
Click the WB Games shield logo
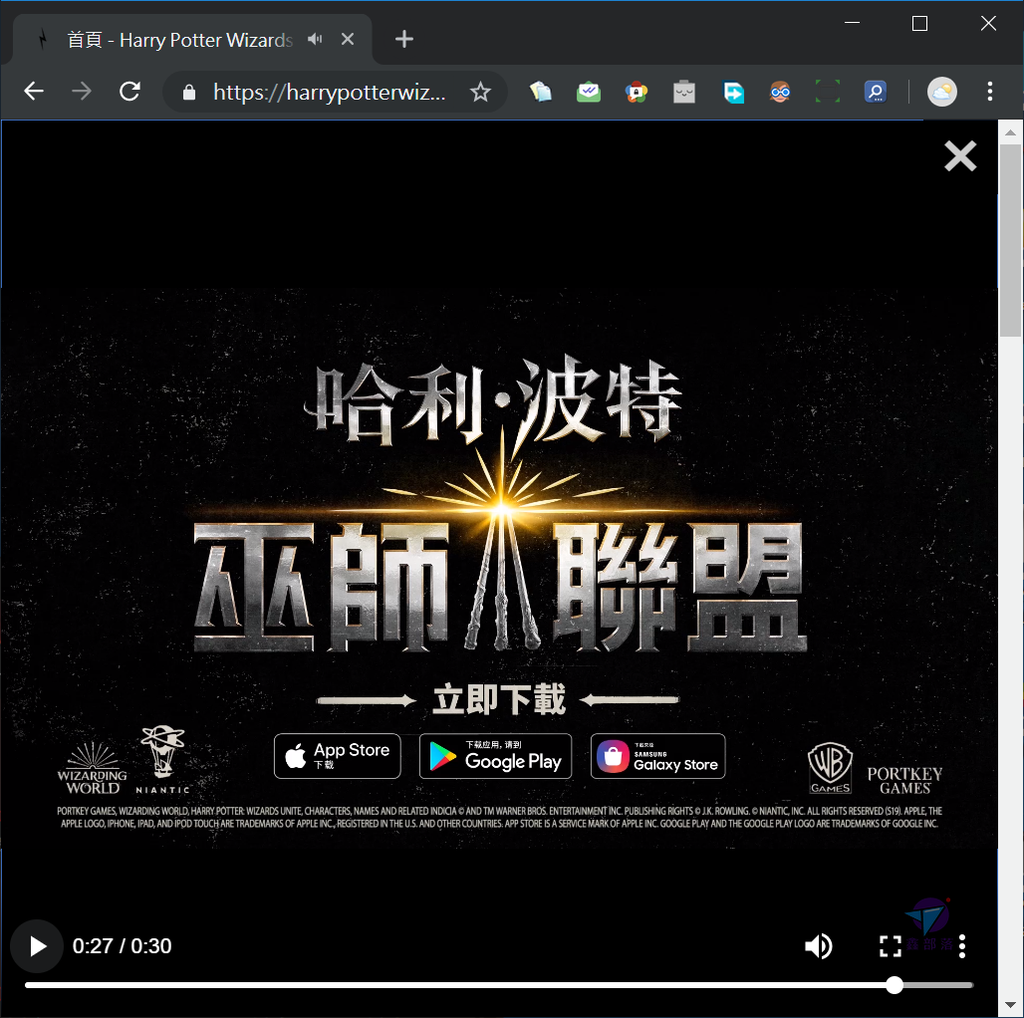tap(830, 768)
